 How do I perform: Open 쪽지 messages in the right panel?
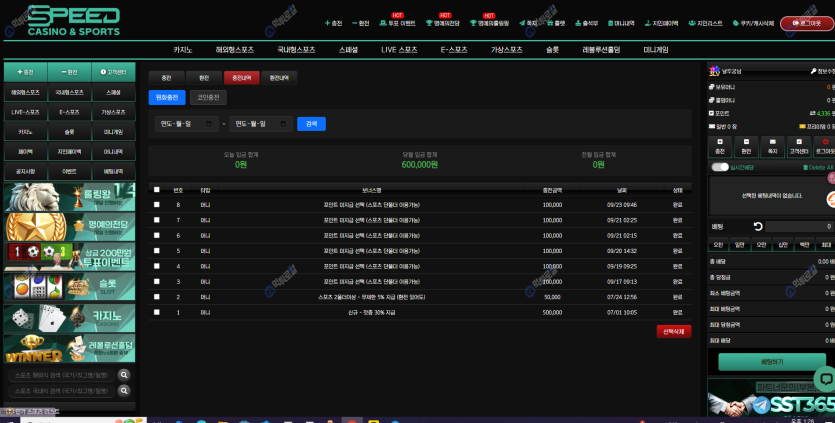[x=772, y=147]
